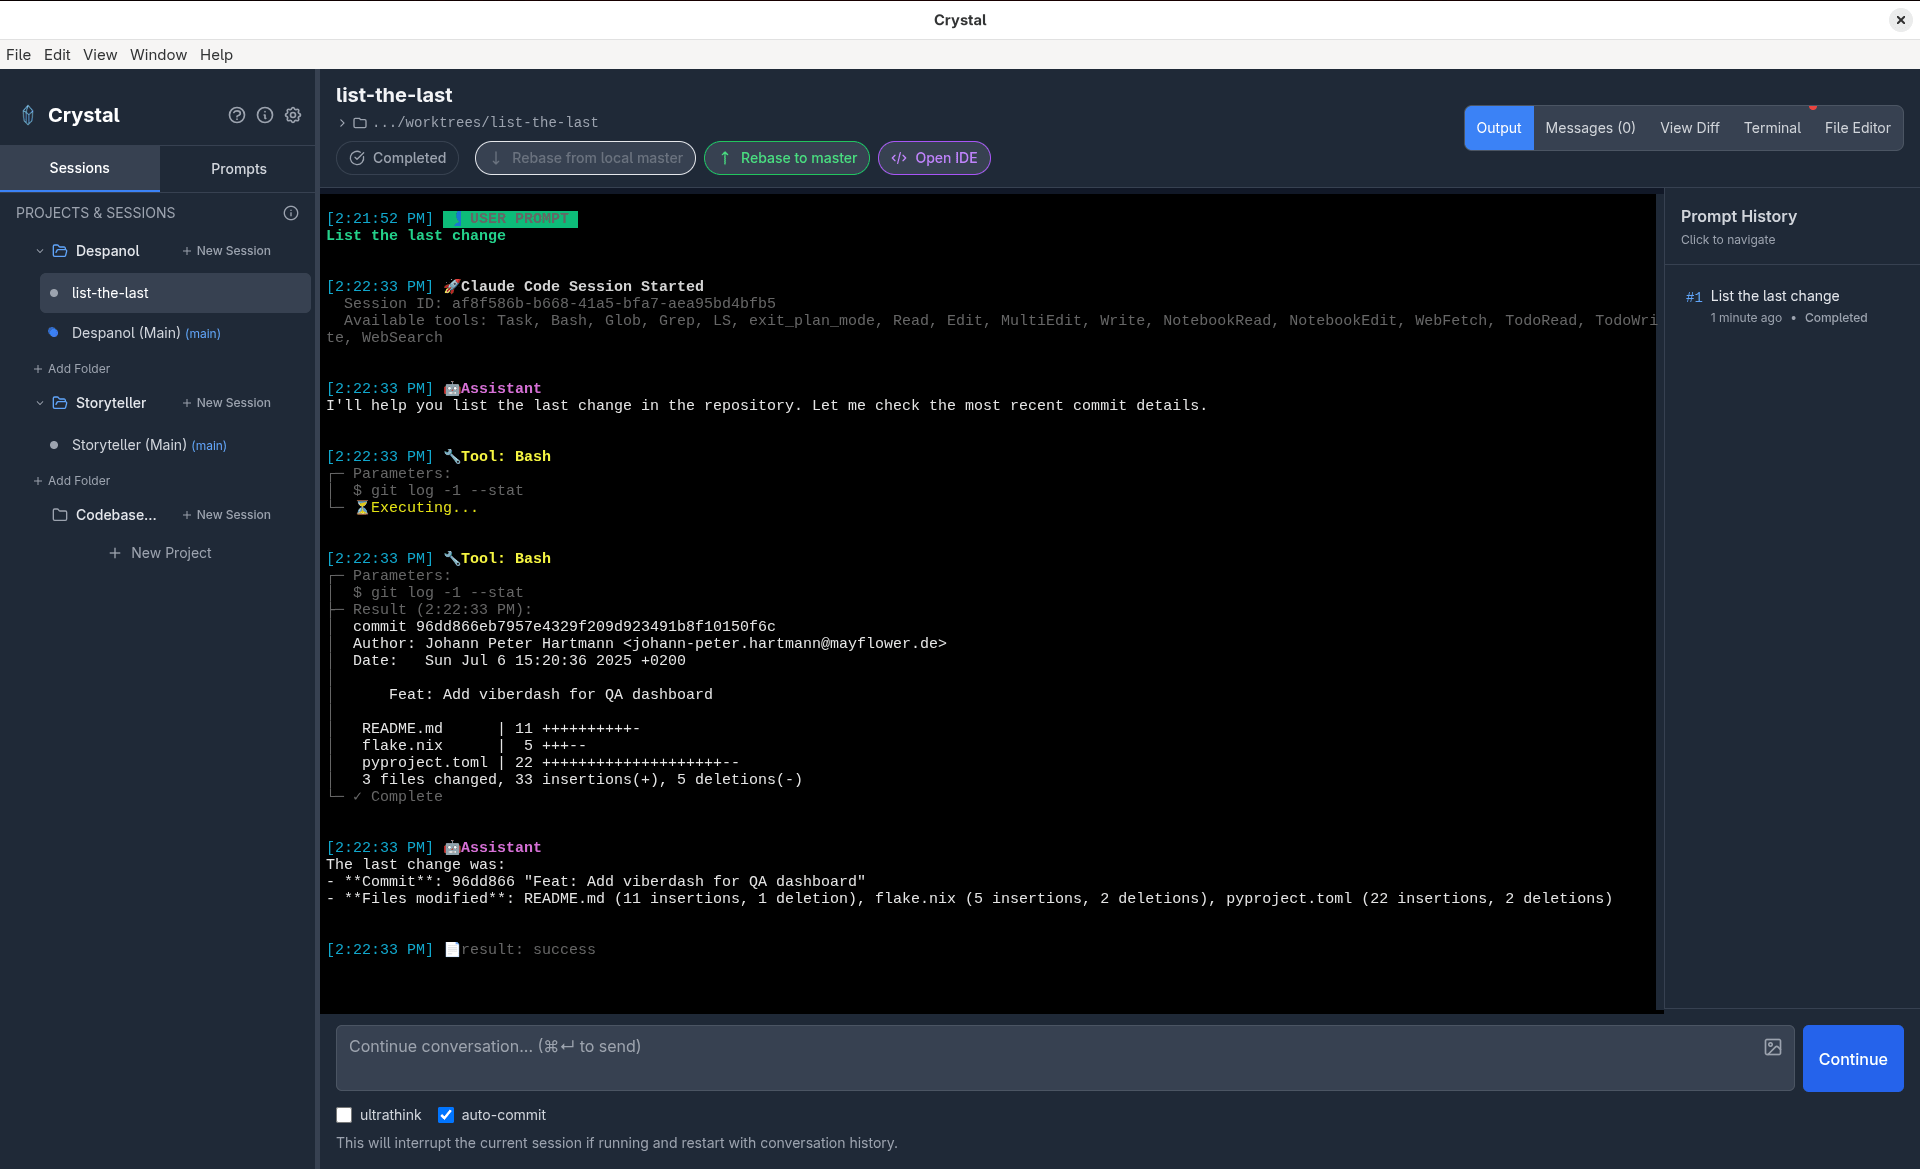Click the Open IDE button
Viewport: 1920px width, 1169px height.
click(x=934, y=158)
